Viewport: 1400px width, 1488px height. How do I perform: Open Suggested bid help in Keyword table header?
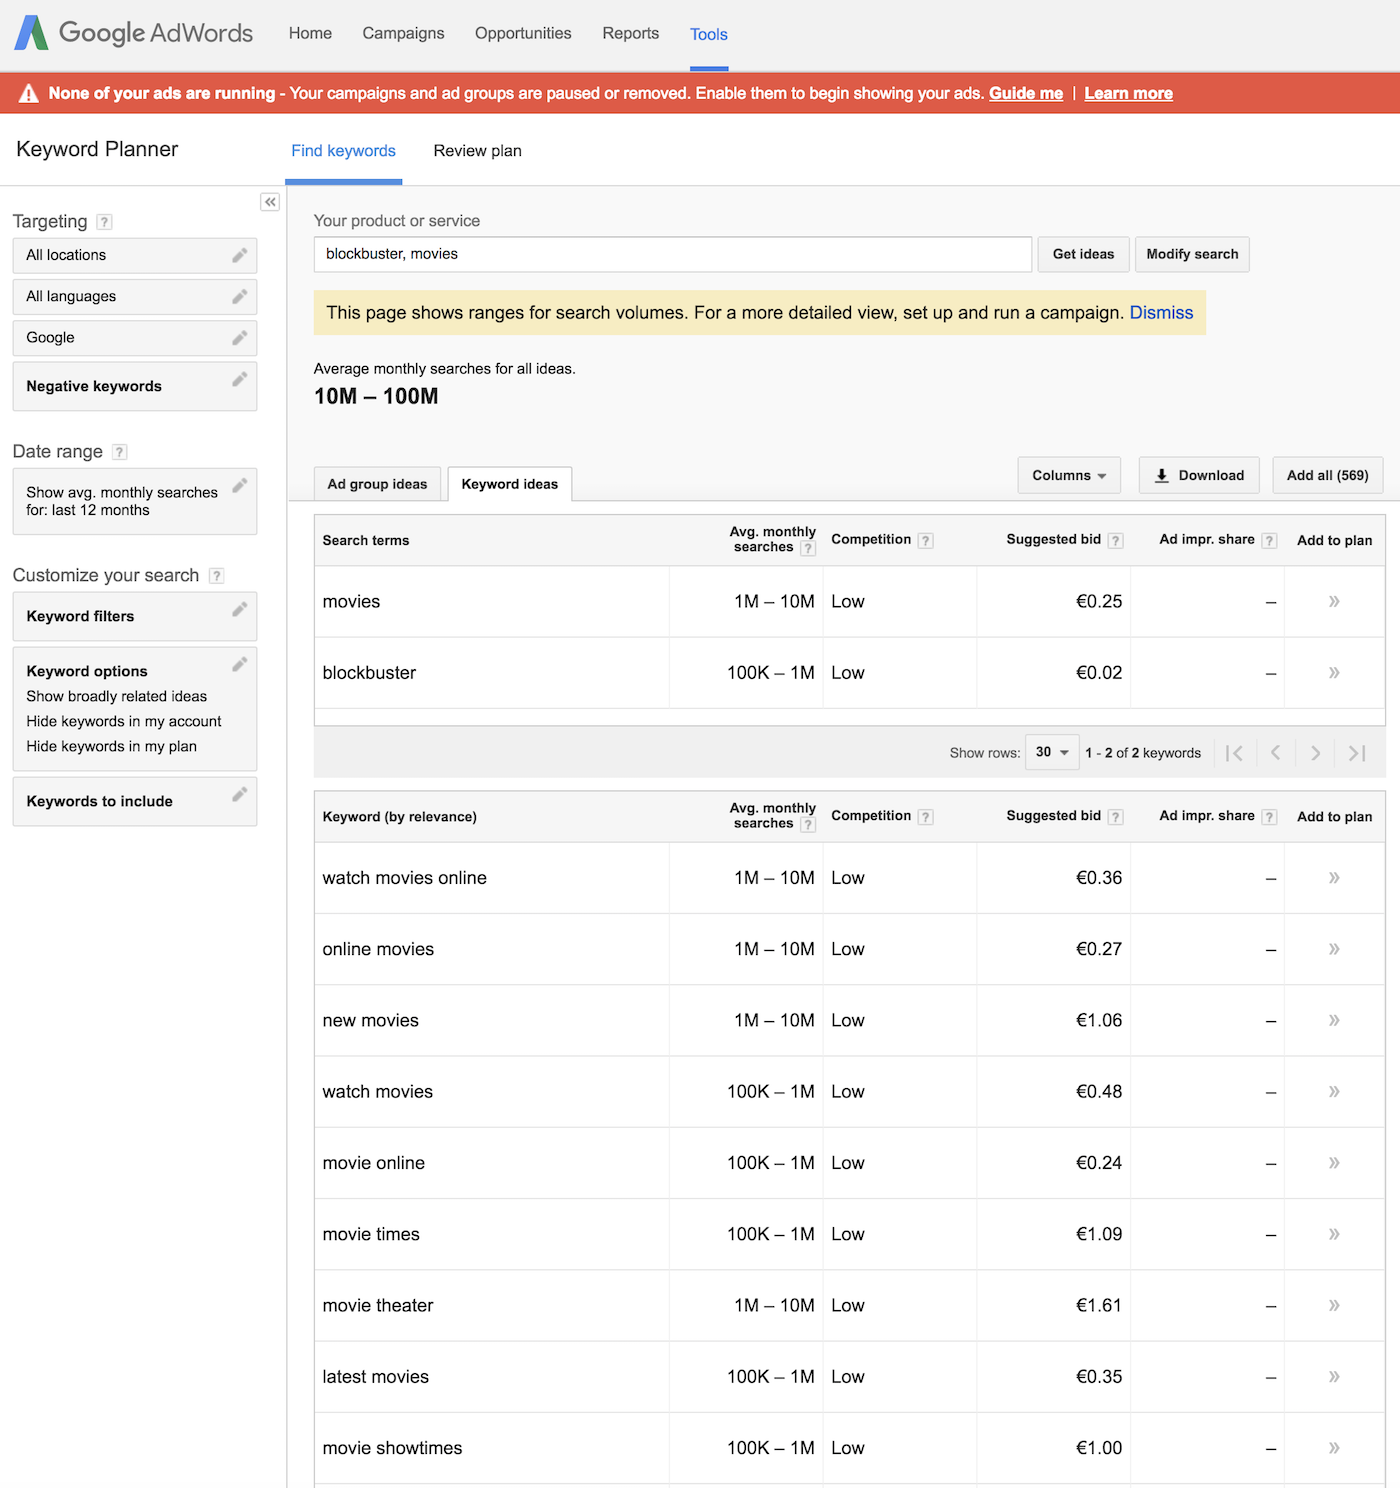(x=1116, y=817)
